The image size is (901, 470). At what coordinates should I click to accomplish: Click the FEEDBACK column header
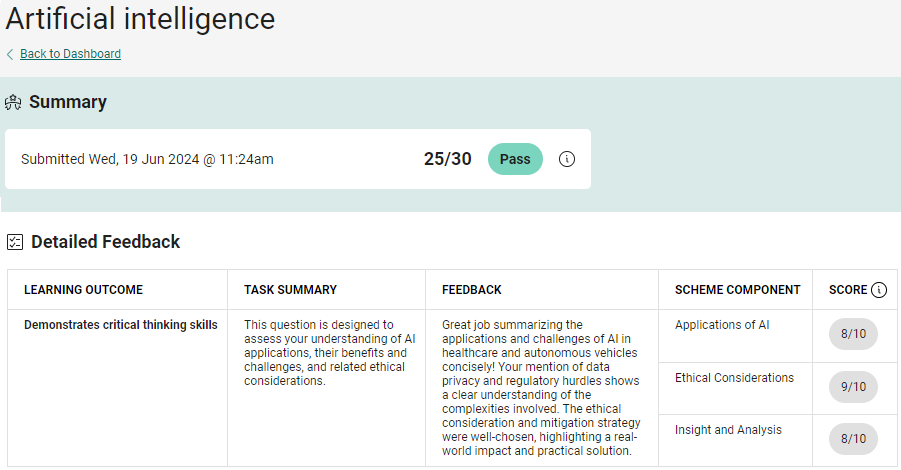(x=472, y=290)
